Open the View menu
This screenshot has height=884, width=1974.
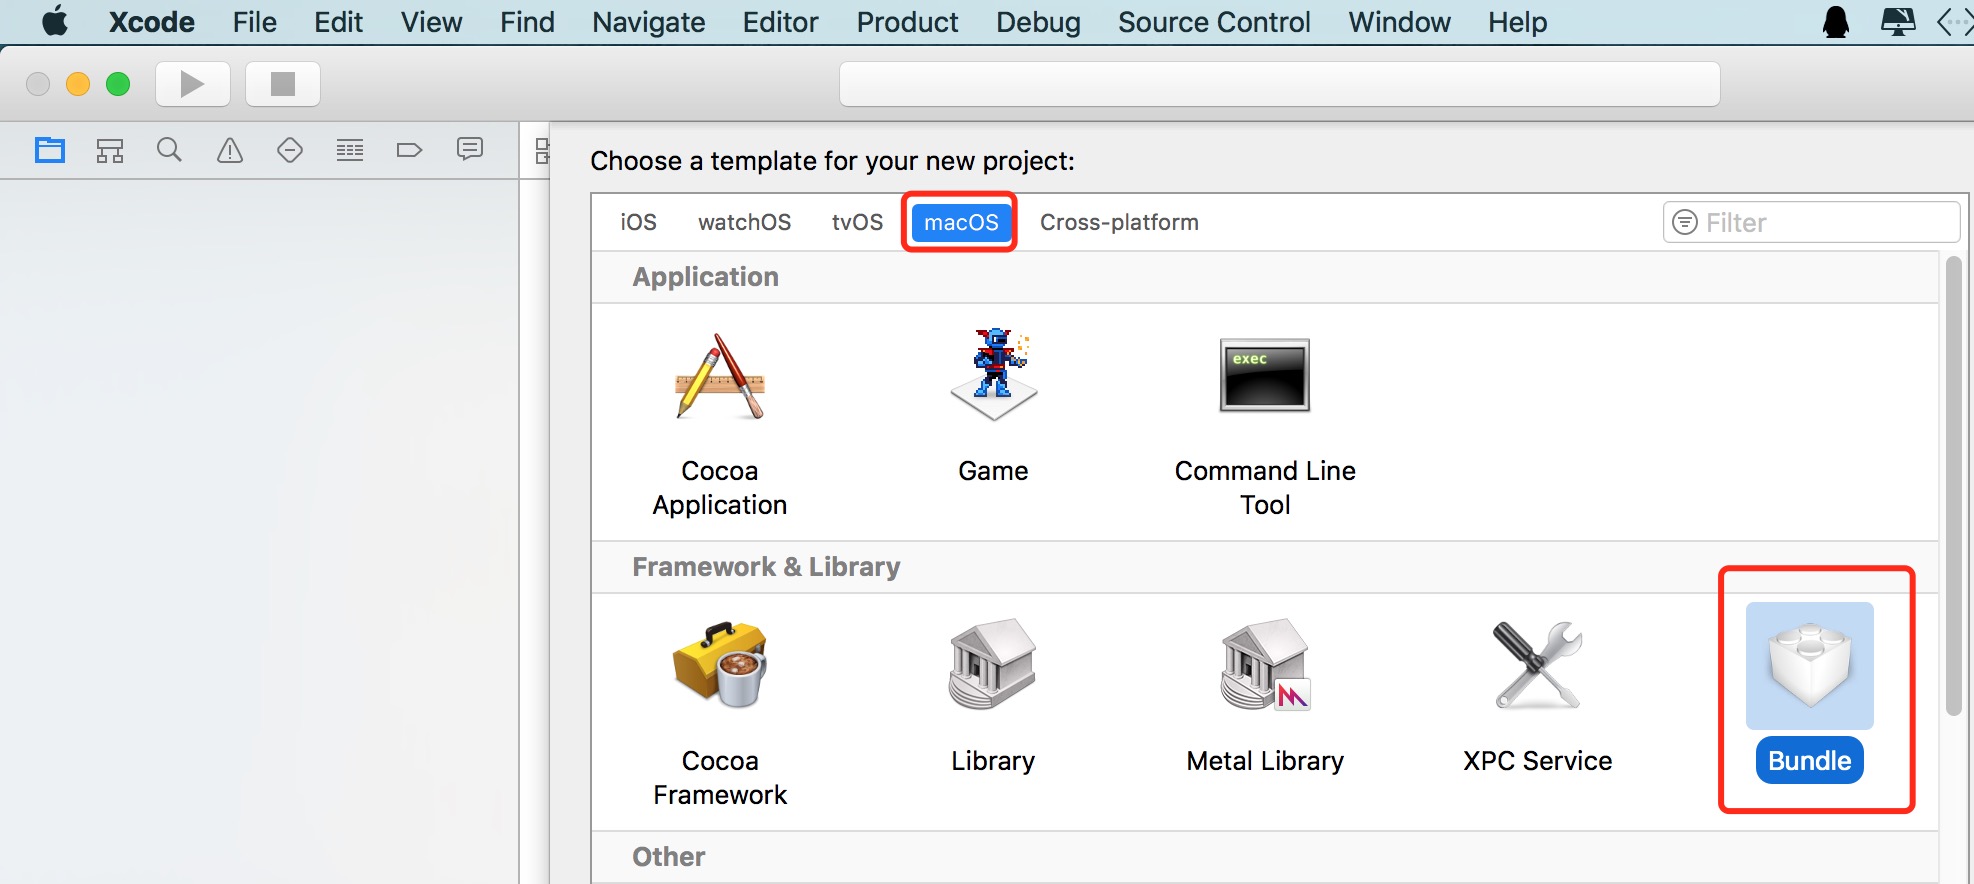click(x=431, y=22)
